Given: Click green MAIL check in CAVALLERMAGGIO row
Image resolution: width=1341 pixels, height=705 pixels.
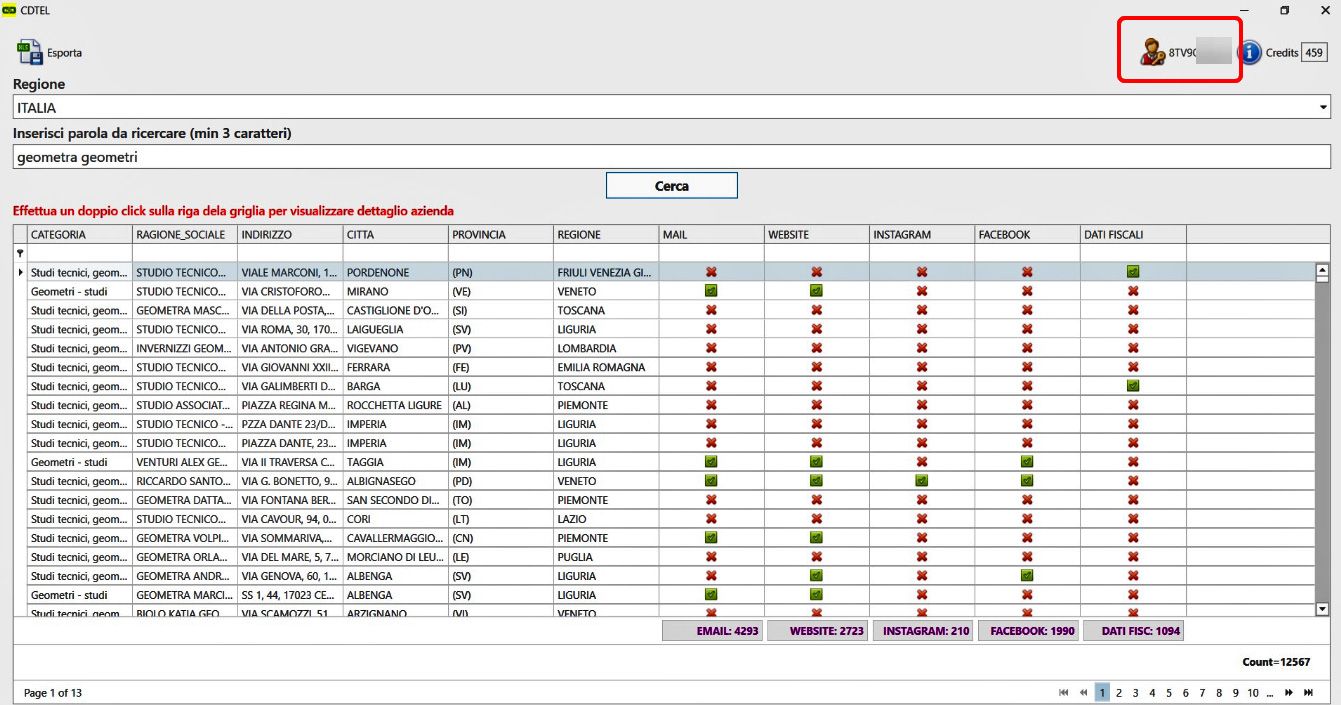Looking at the screenshot, I should [x=711, y=538].
